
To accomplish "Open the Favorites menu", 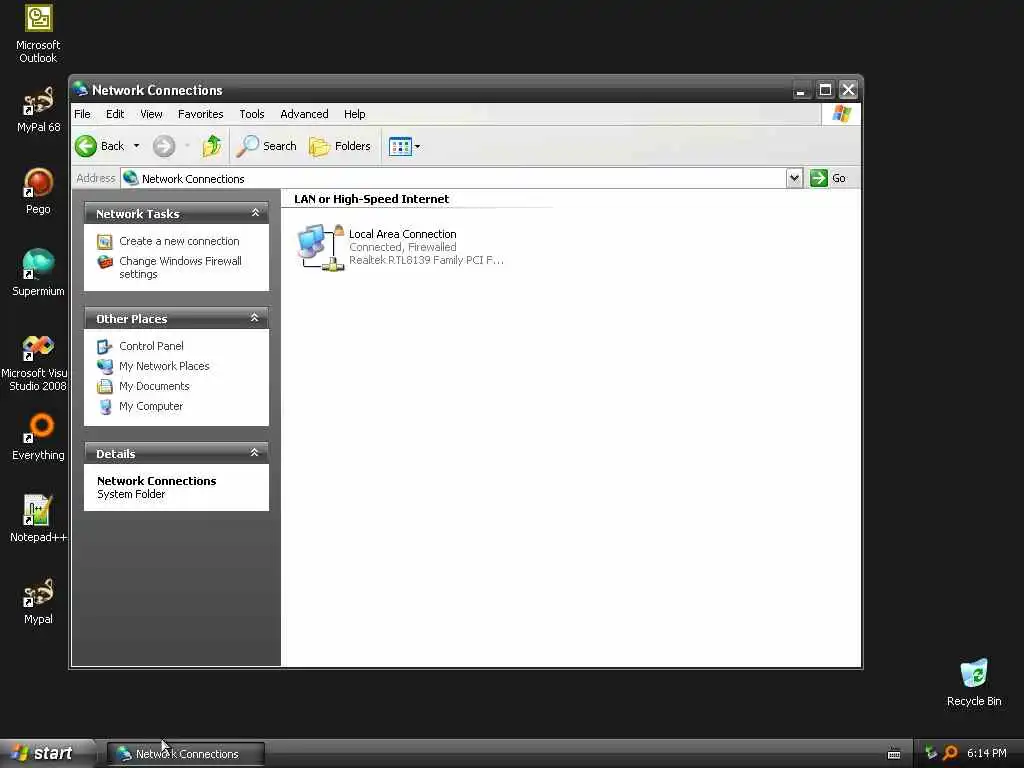I will [x=200, y=114].
